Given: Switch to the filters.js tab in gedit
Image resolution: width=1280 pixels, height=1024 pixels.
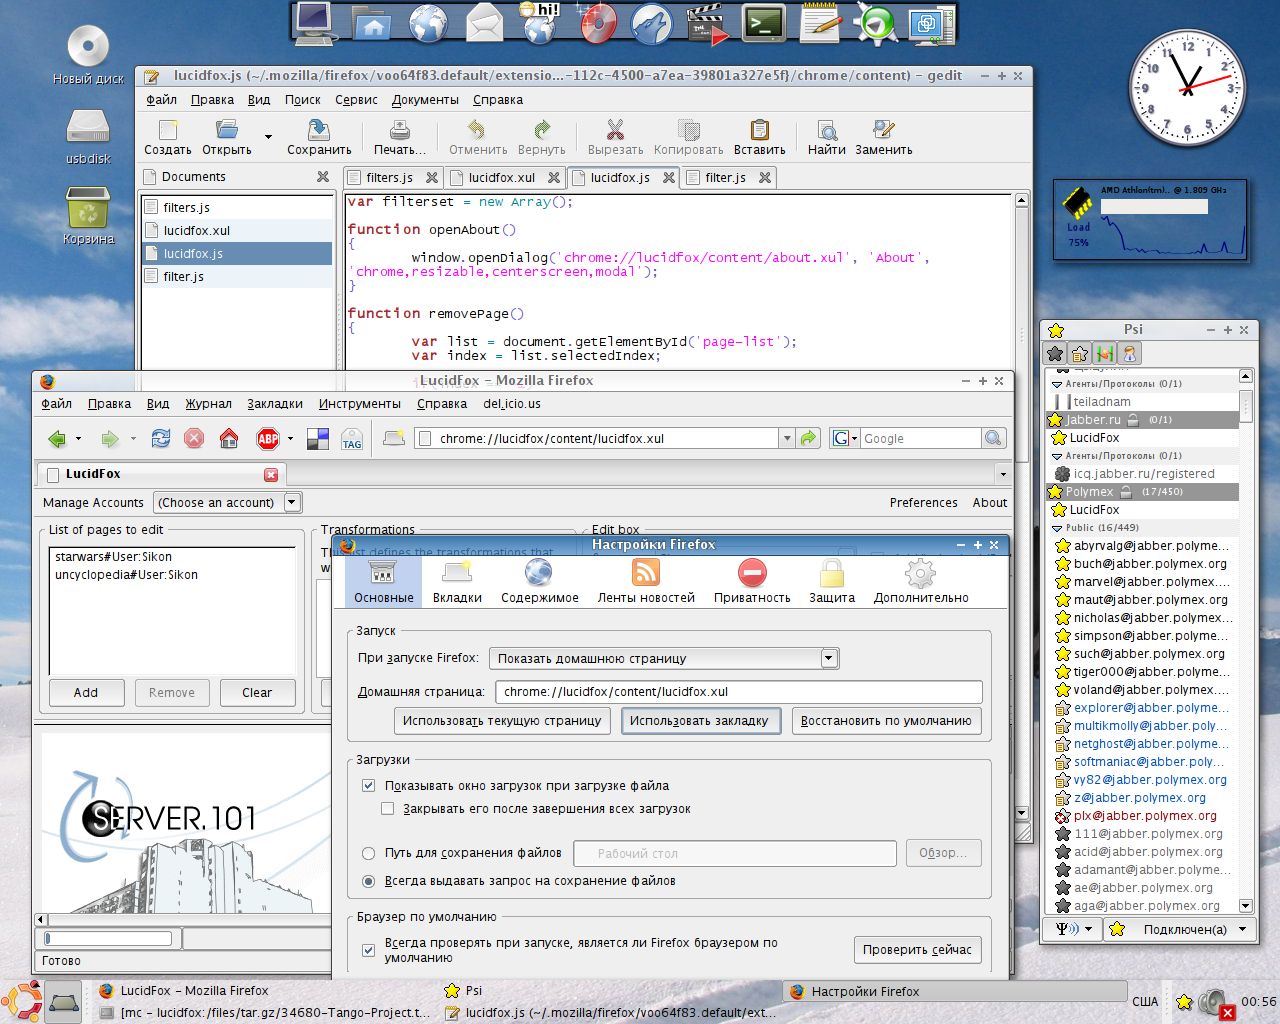Looking at the screenshot, I should [390, 178].
